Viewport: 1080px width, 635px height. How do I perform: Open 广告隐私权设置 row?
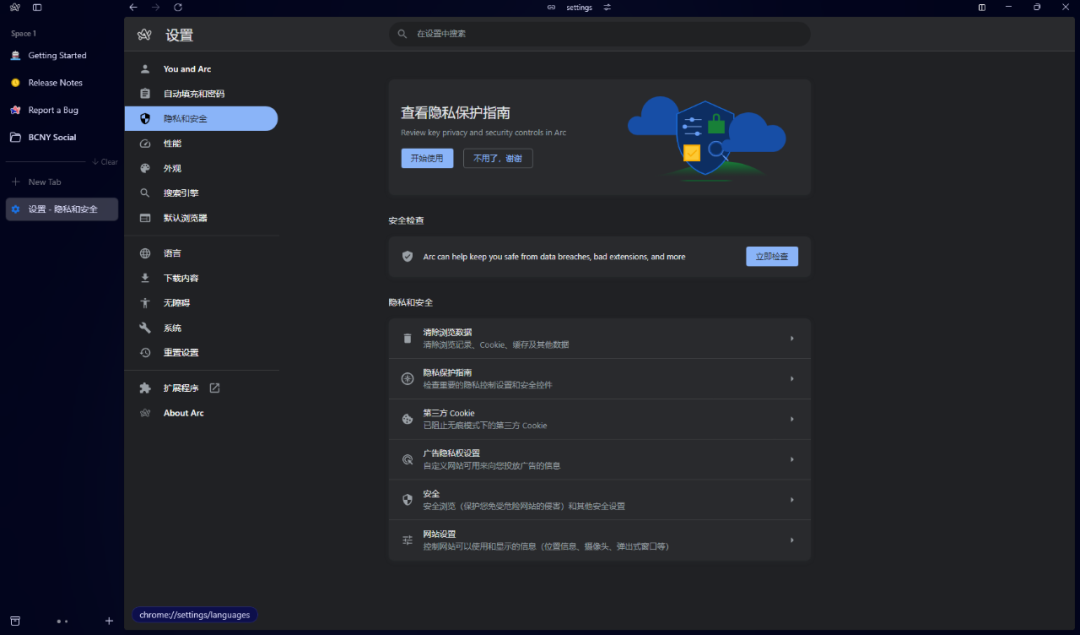[599, 459]
